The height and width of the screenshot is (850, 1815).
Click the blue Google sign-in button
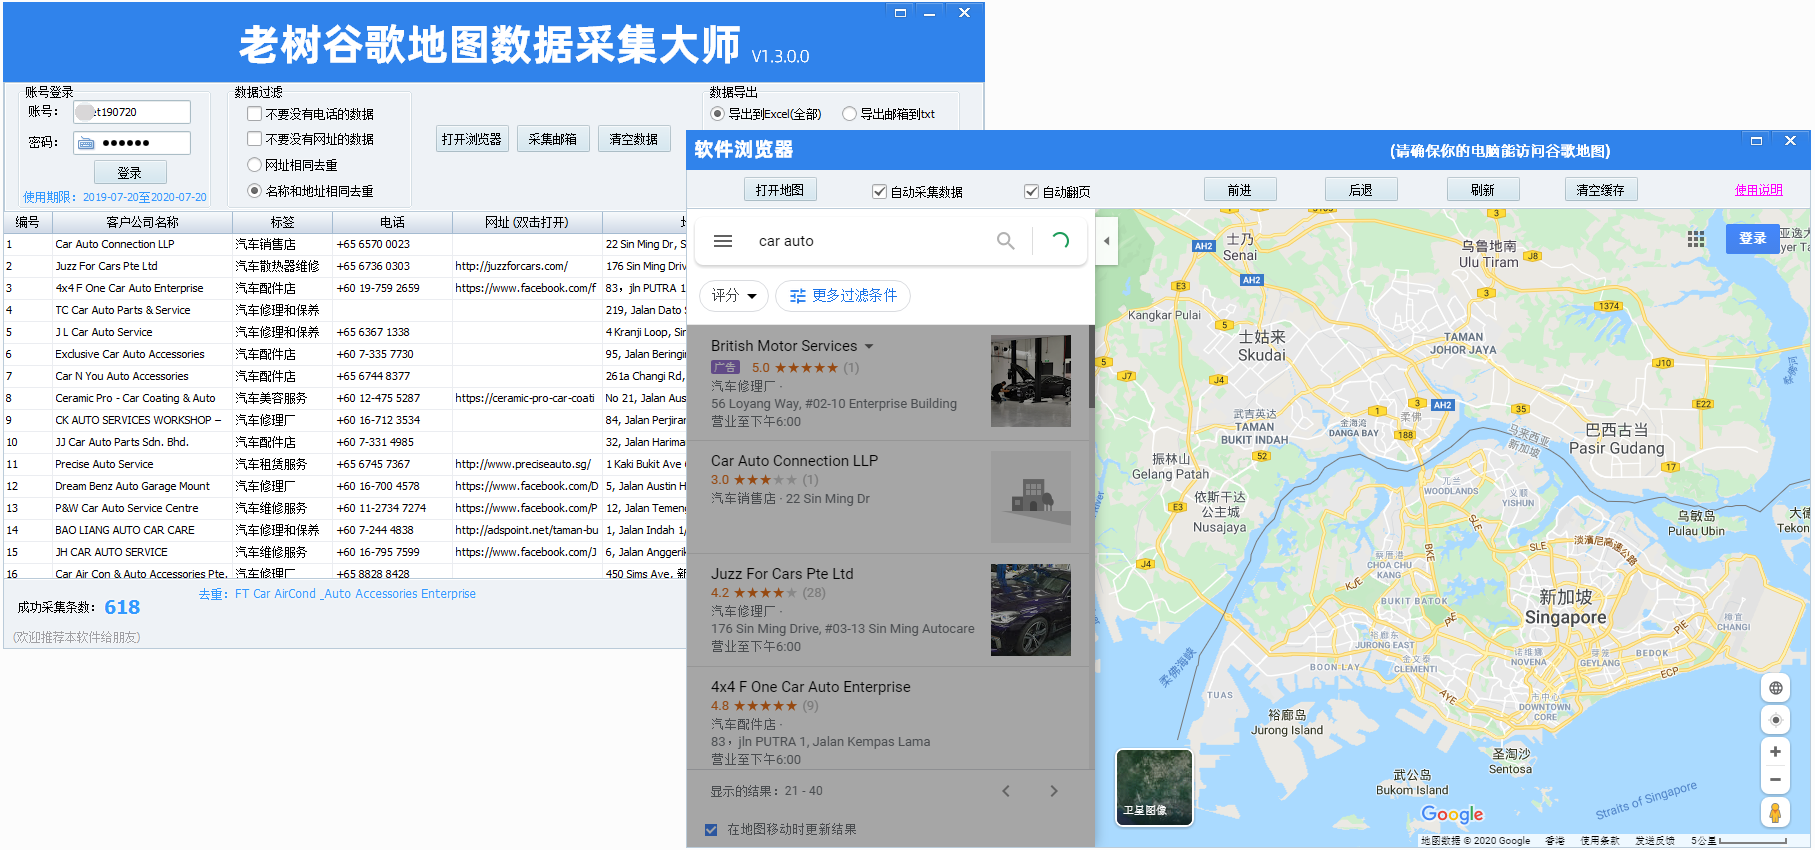(x=1752, y=238)
